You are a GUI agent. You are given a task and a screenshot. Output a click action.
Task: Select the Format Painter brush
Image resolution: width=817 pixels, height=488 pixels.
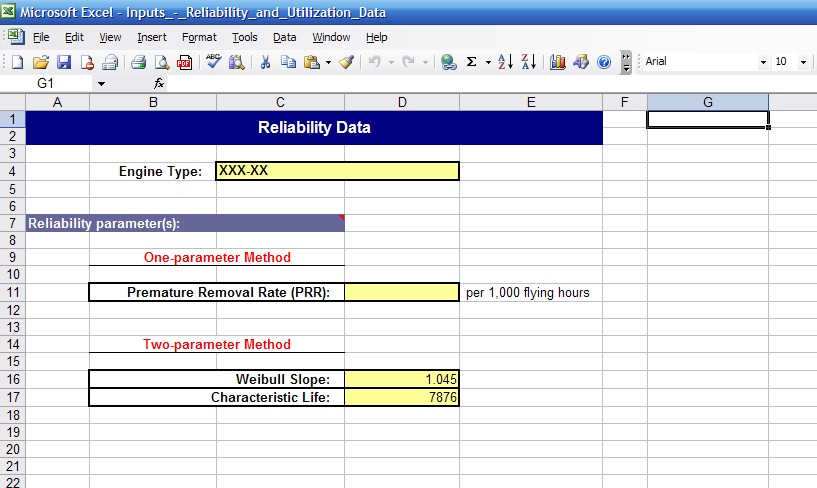[346, 62]
